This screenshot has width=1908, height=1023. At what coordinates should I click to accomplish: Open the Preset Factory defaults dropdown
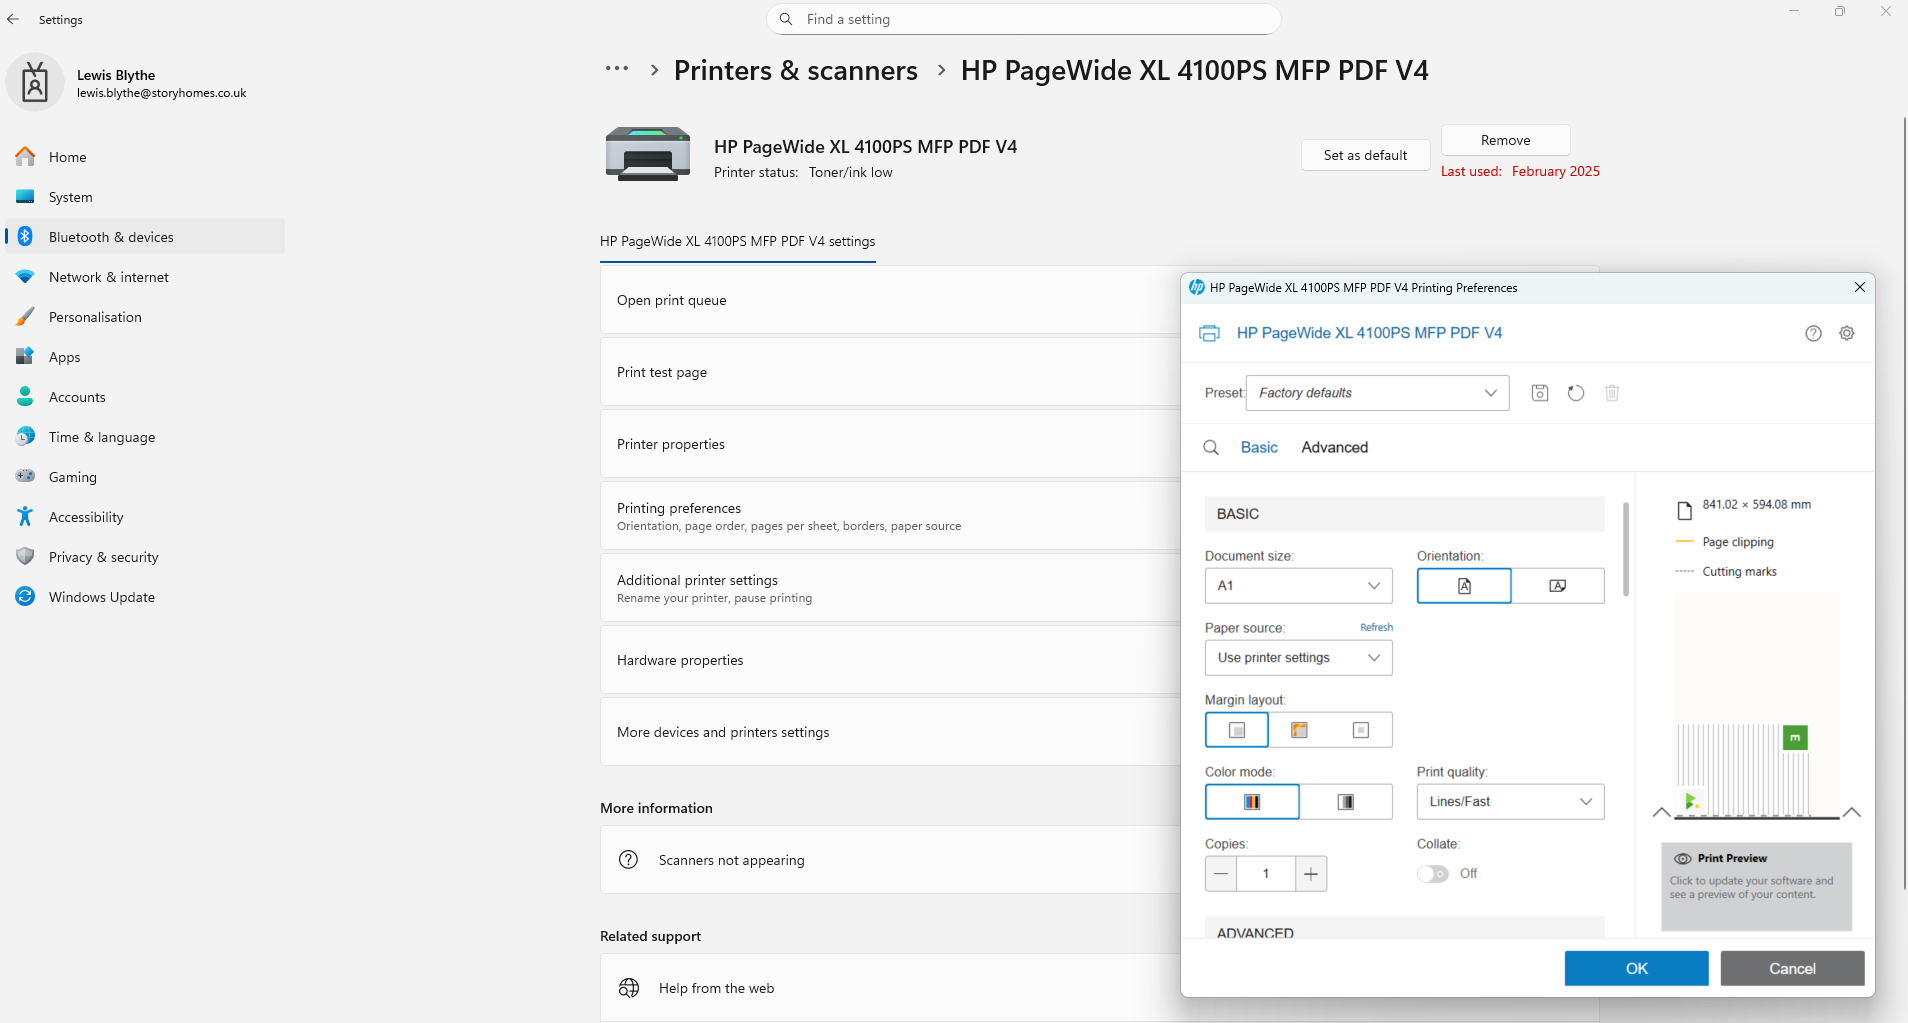[x=1377, y=393]
